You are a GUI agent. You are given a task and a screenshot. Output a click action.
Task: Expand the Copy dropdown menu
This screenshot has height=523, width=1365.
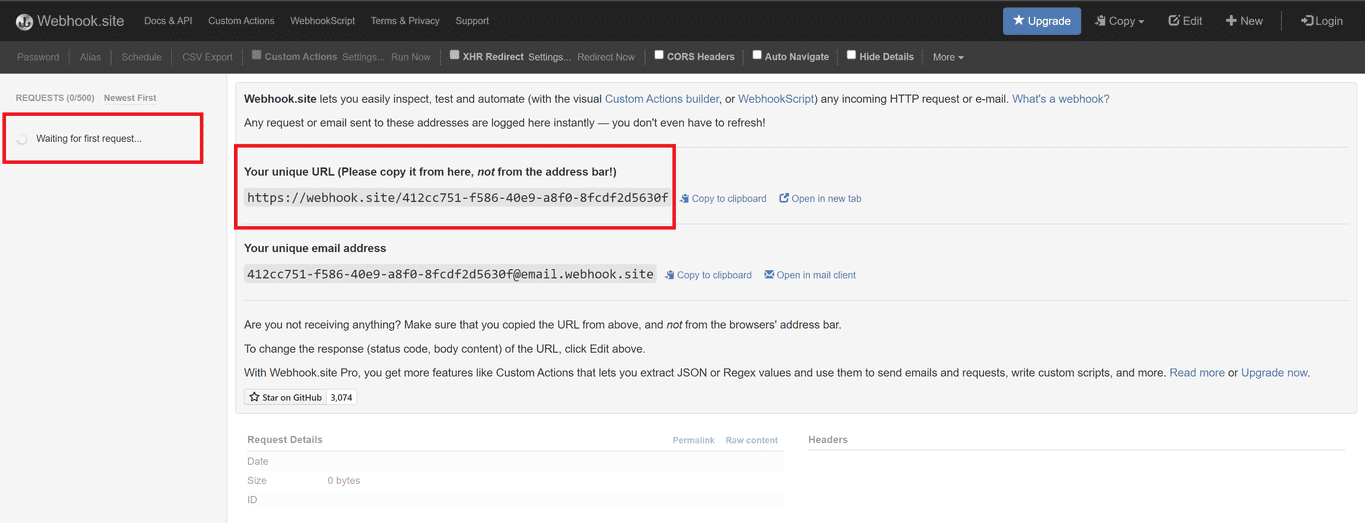point(1119,21)
